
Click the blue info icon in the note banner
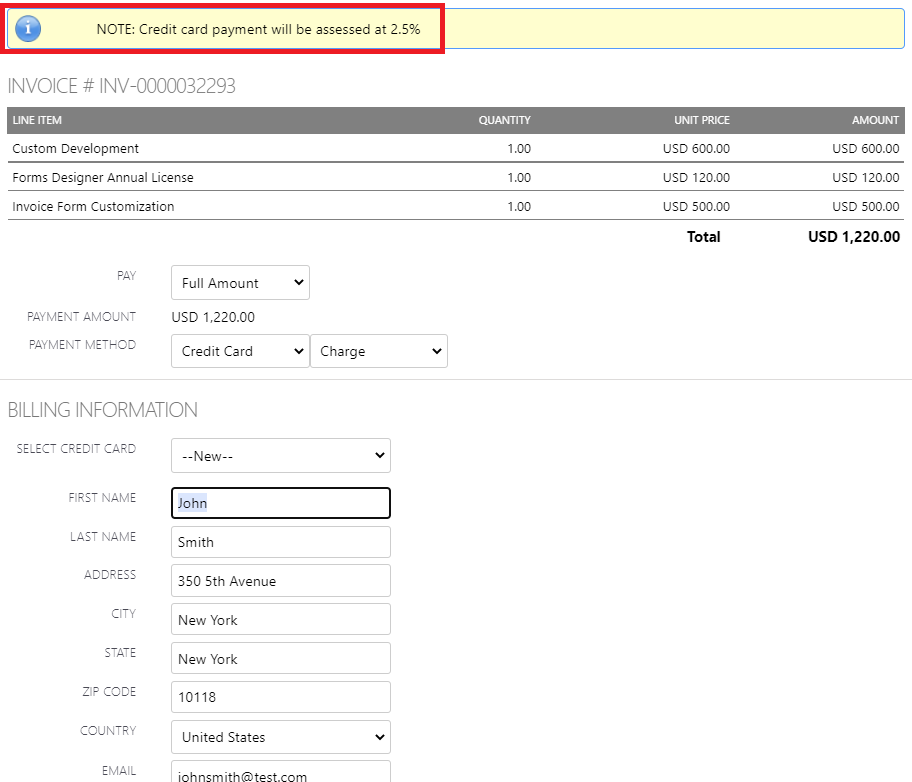29,29
